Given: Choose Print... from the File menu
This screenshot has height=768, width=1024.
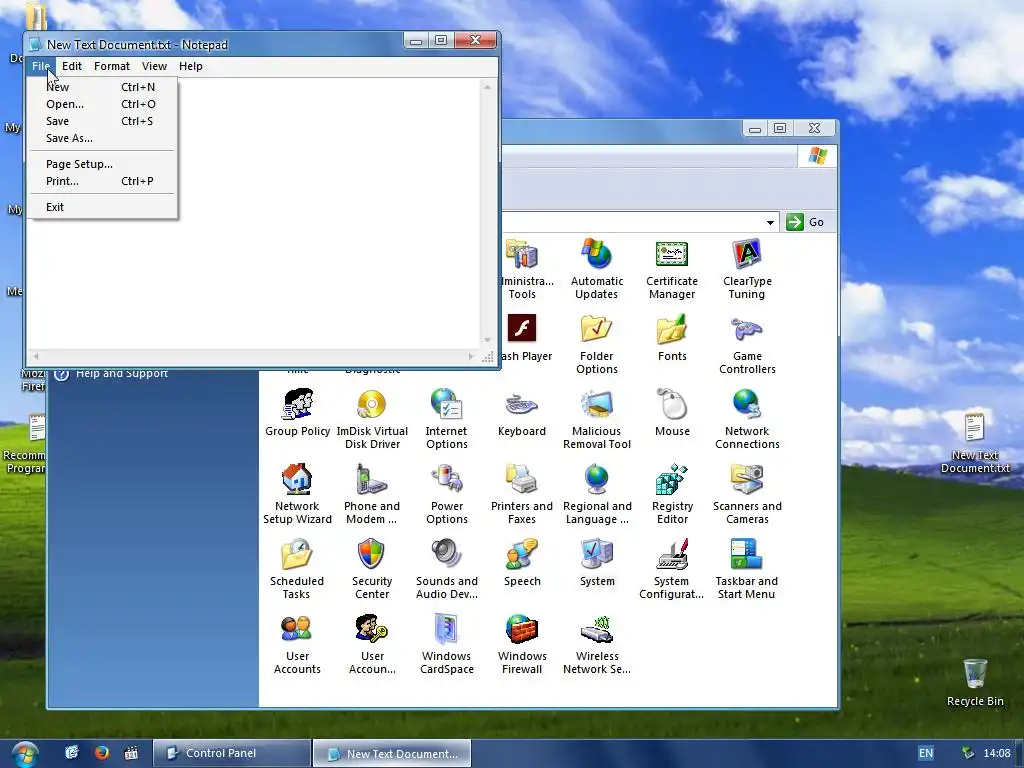Looking at the screenshot, I should tap(102, 181).
